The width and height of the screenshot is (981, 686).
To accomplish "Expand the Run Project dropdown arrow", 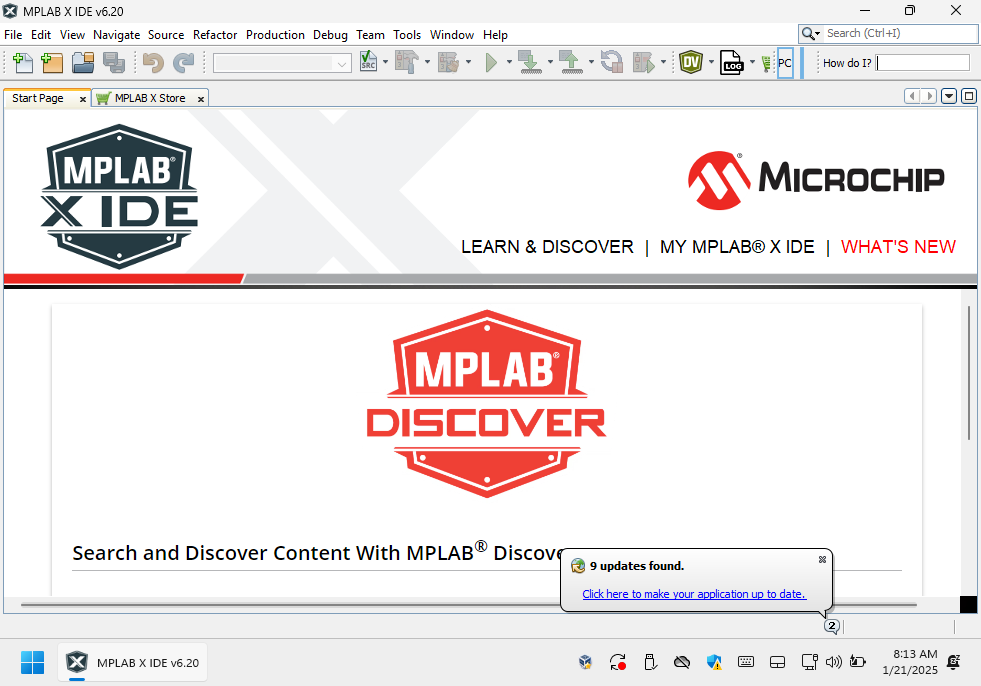I will click(x=509, y=62).
